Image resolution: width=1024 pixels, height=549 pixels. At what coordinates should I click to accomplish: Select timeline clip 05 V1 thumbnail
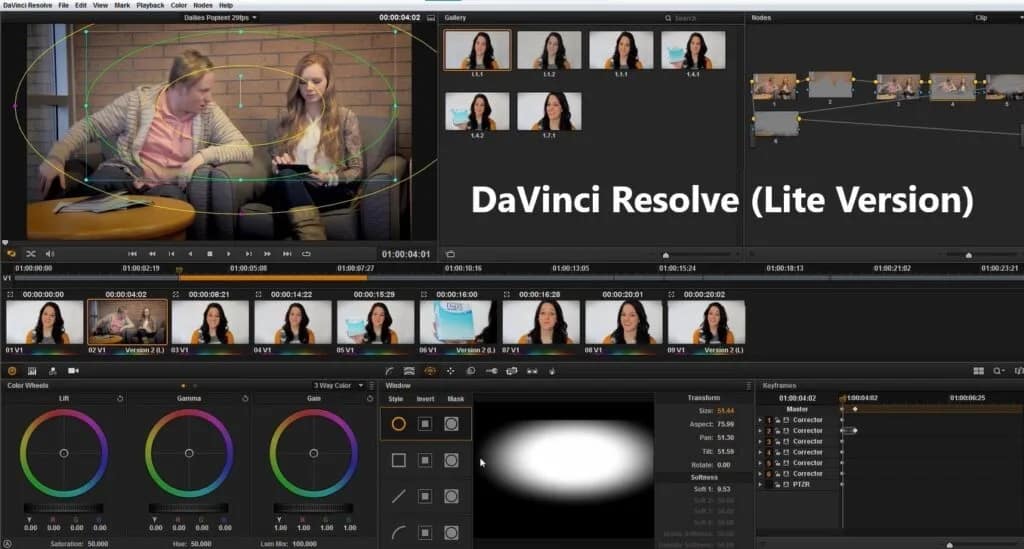coord(375,322)
